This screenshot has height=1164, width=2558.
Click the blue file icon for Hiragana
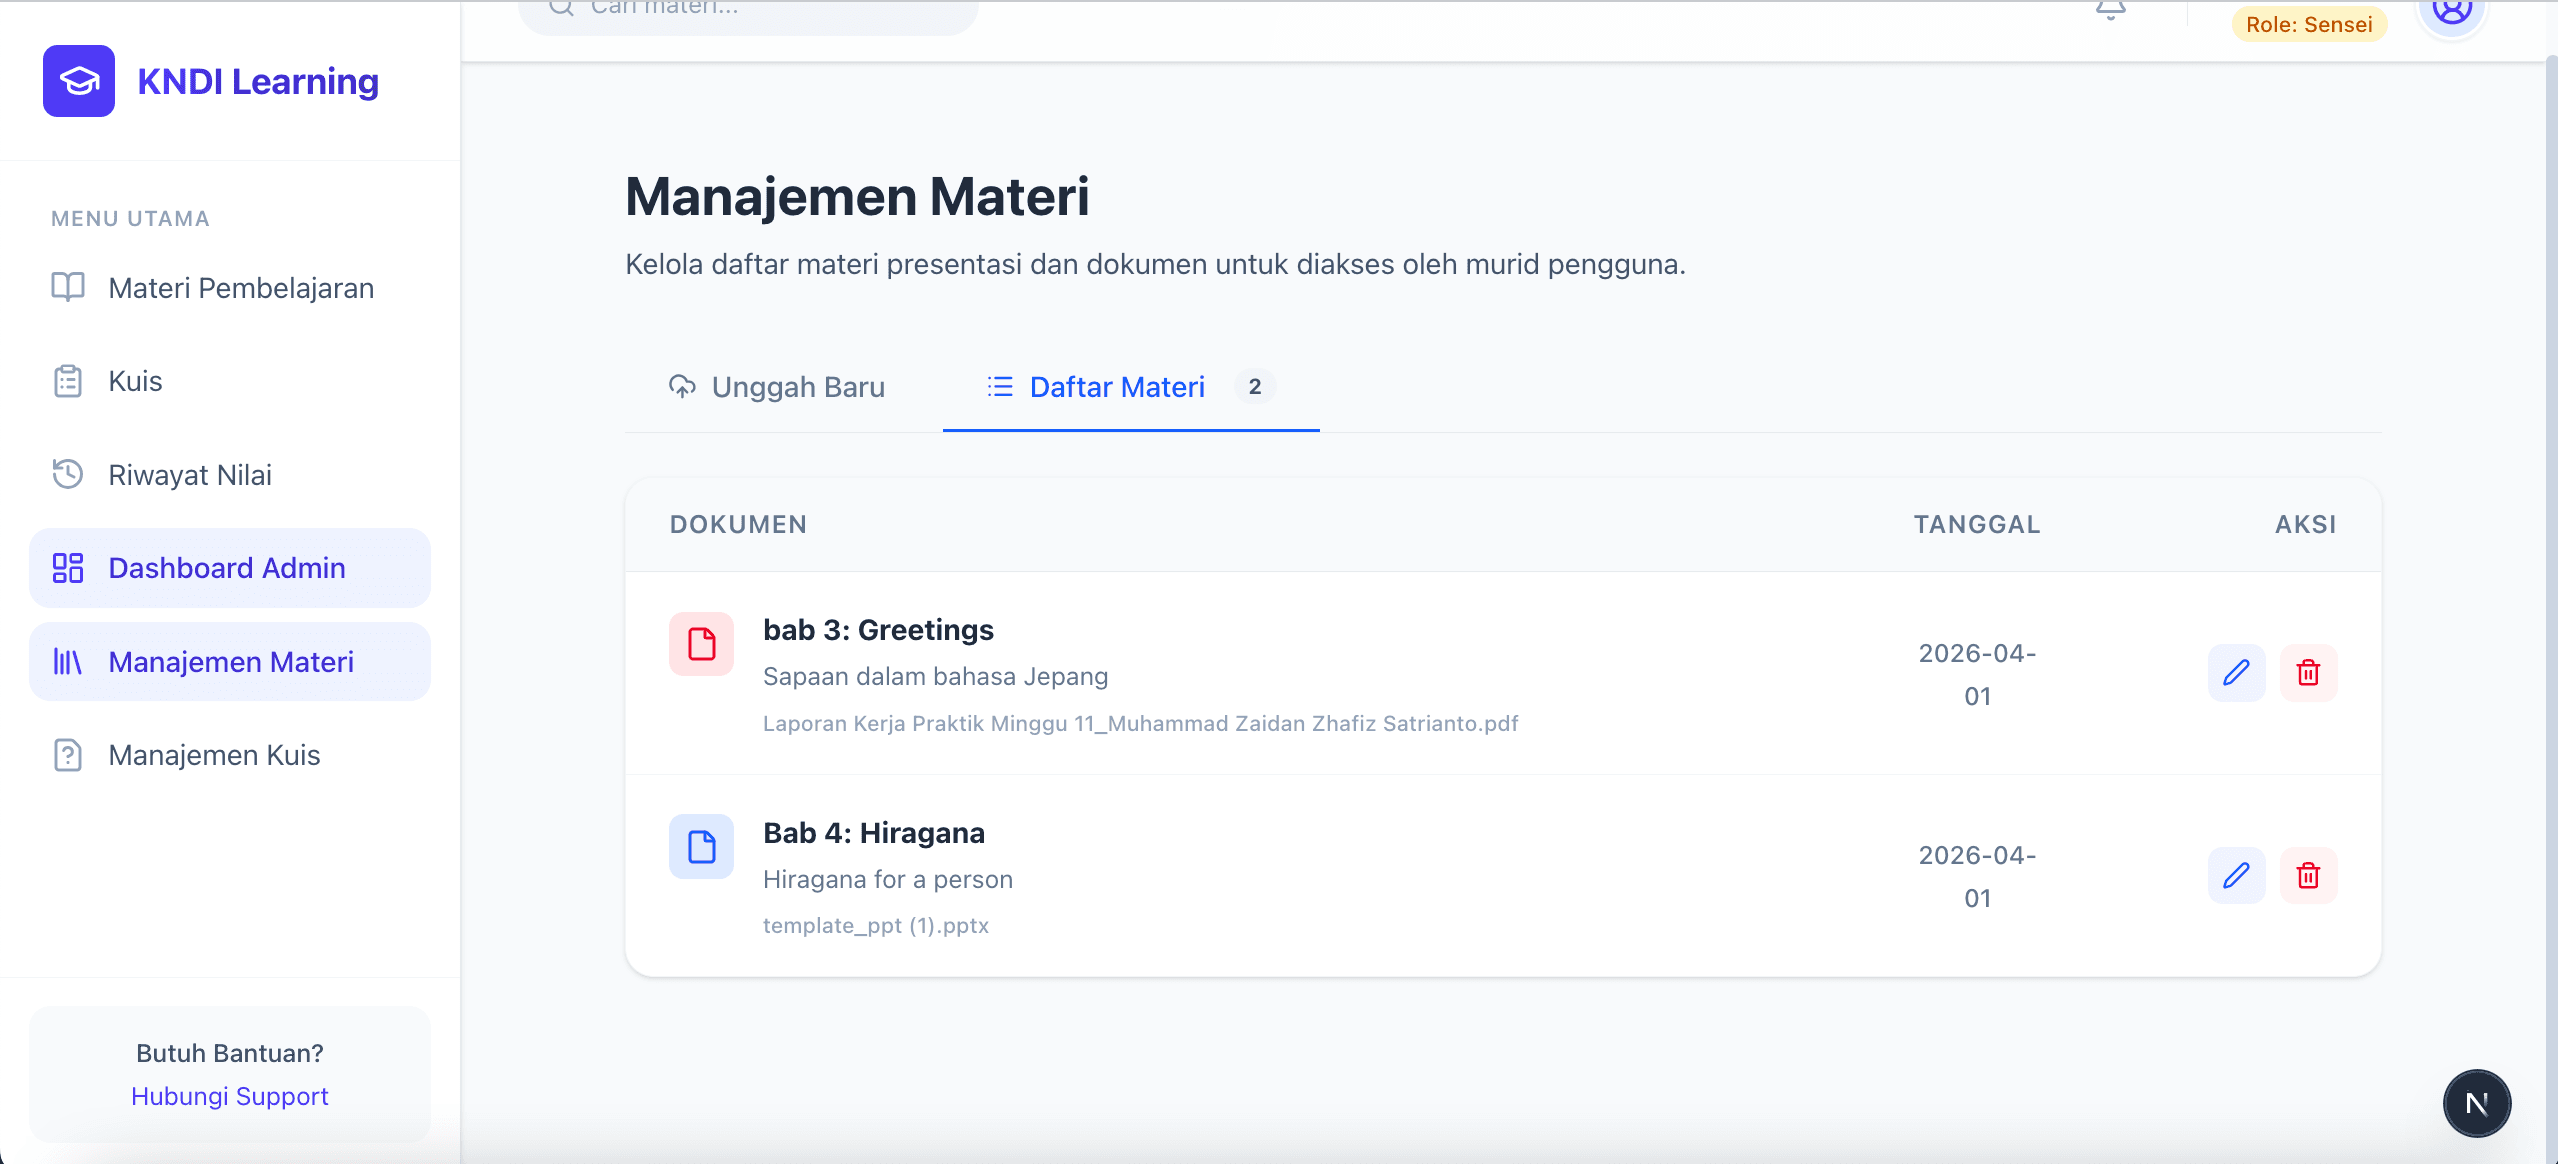click(x=701, y=847)
